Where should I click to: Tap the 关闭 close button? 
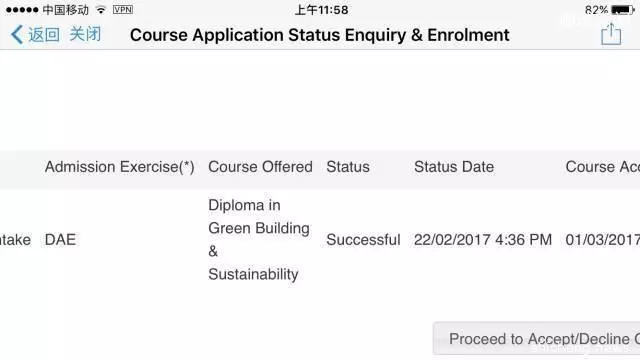coord(85,34)
